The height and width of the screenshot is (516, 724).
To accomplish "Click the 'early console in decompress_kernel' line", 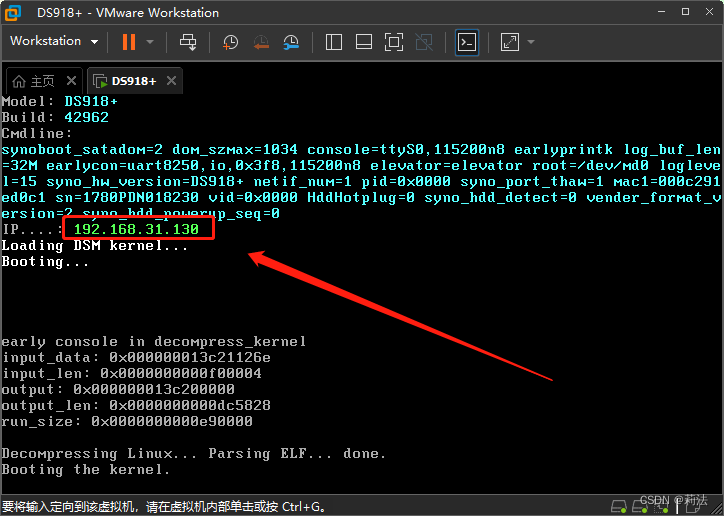I will pos(153,342).
